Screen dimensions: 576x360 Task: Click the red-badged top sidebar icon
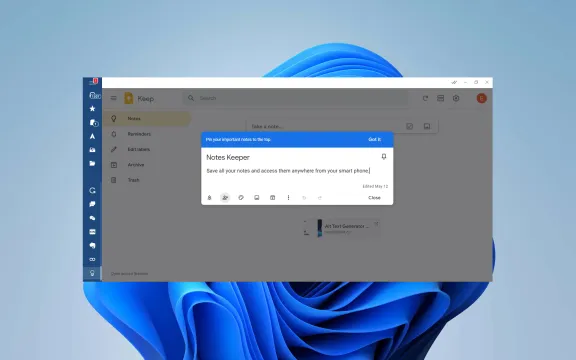click(93, 81)
